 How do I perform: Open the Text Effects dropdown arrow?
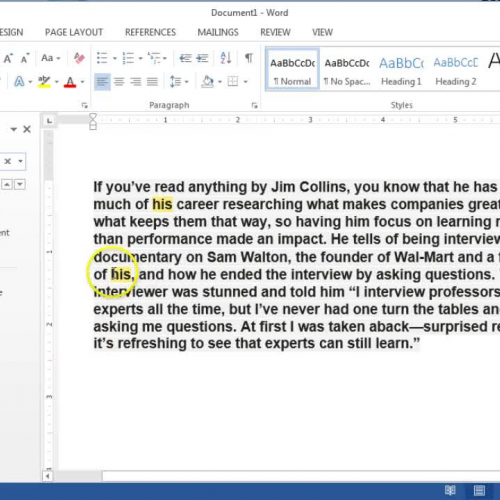pyautogui.click(x=30, y=82)
